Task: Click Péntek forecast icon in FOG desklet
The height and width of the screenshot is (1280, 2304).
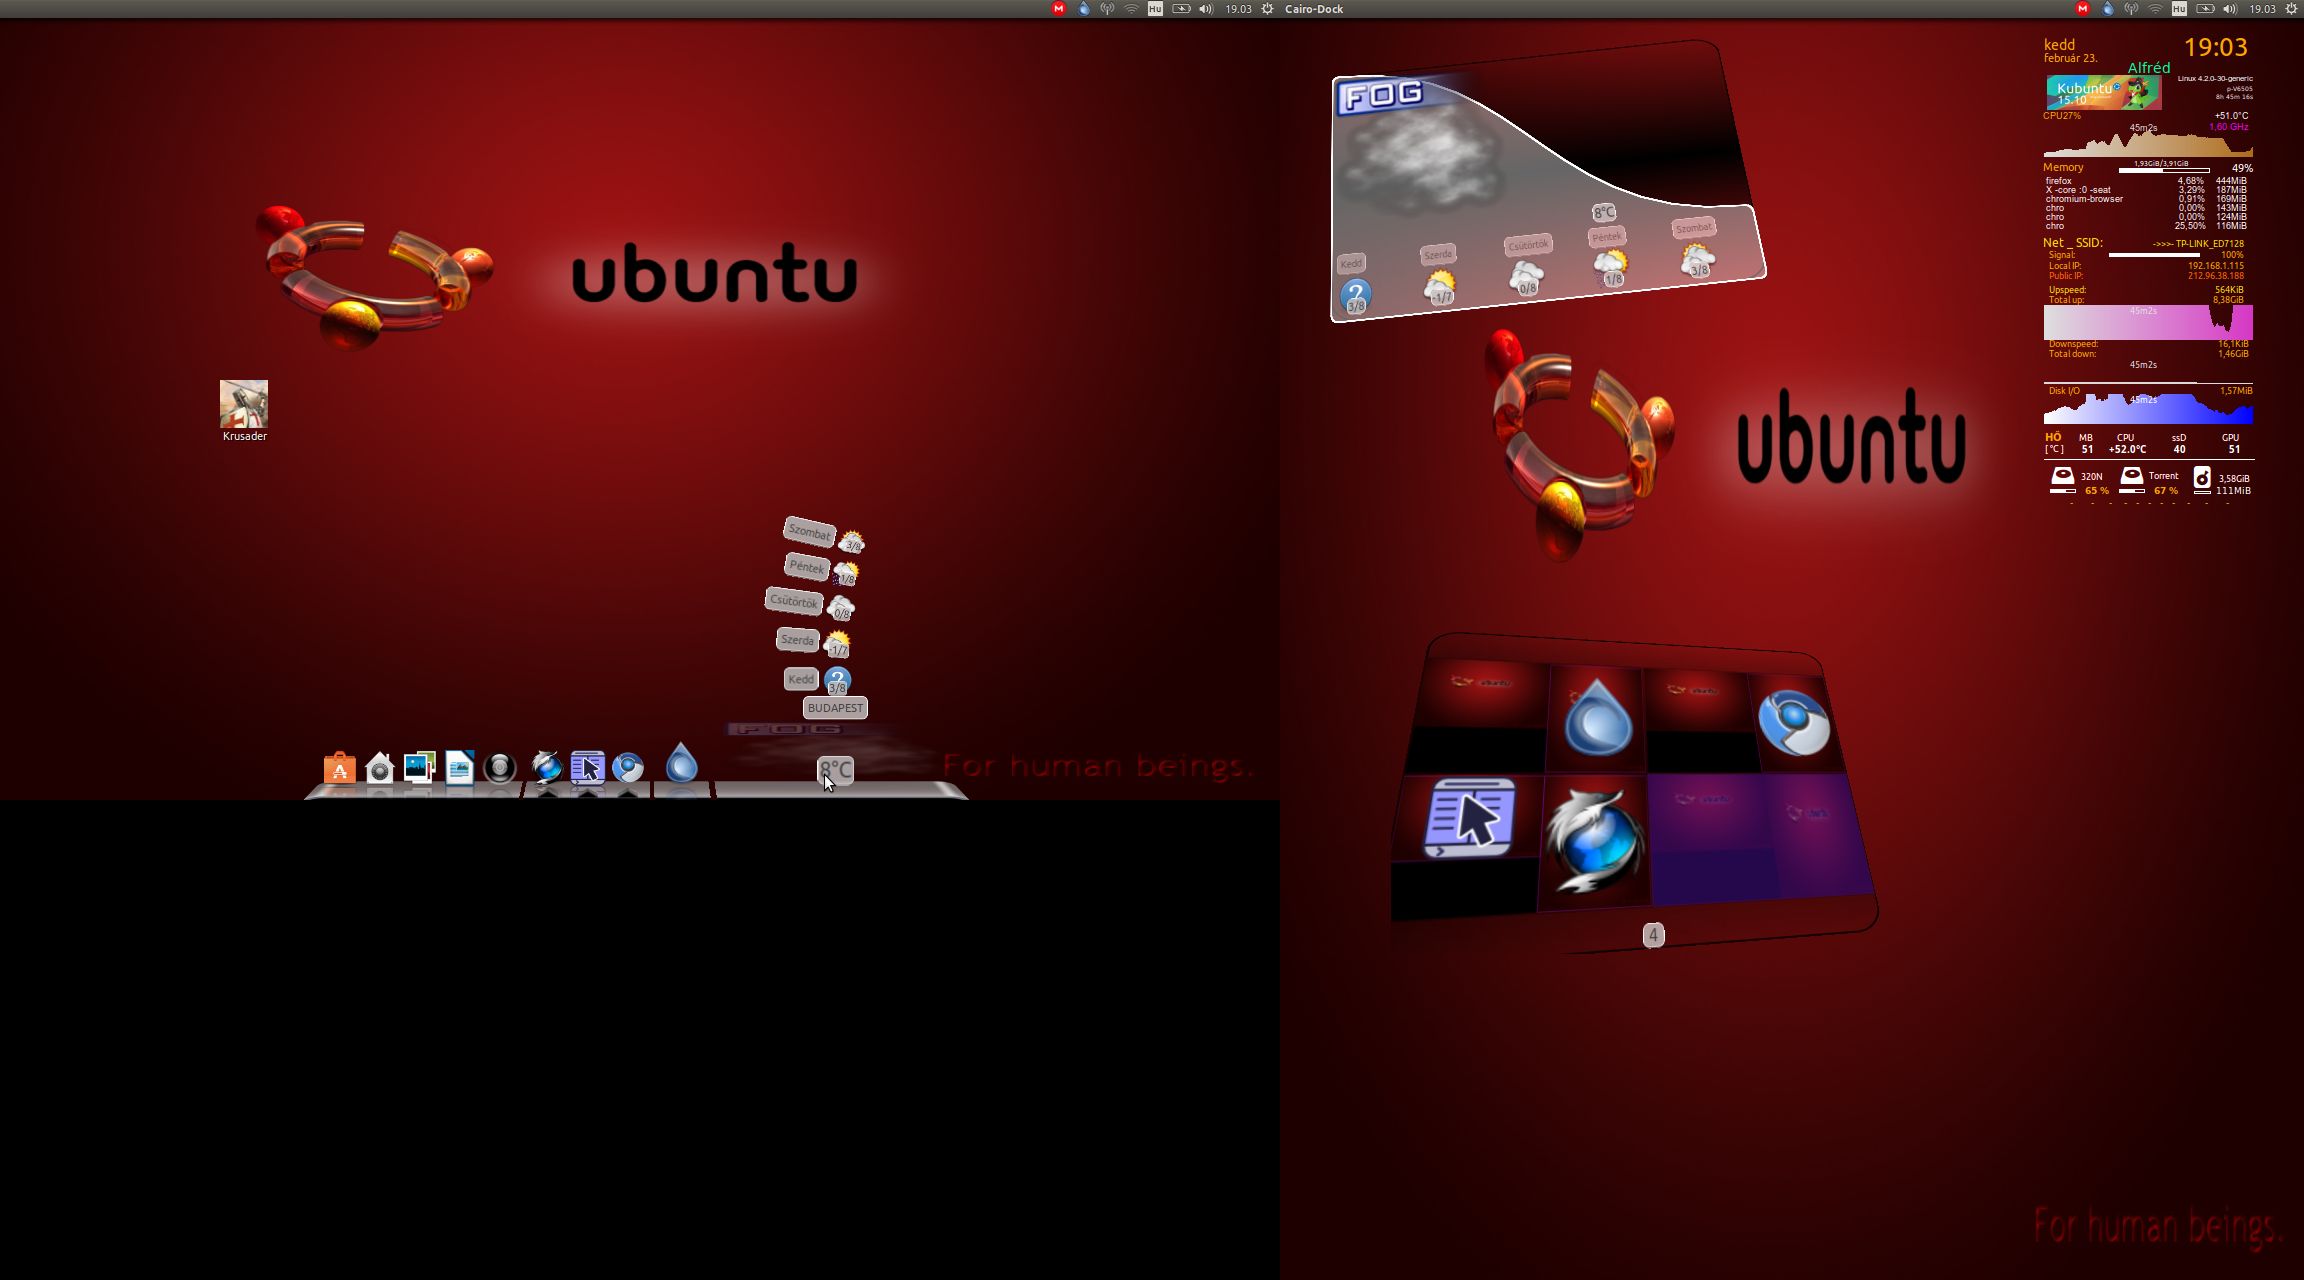Action: click(1611, 269)
